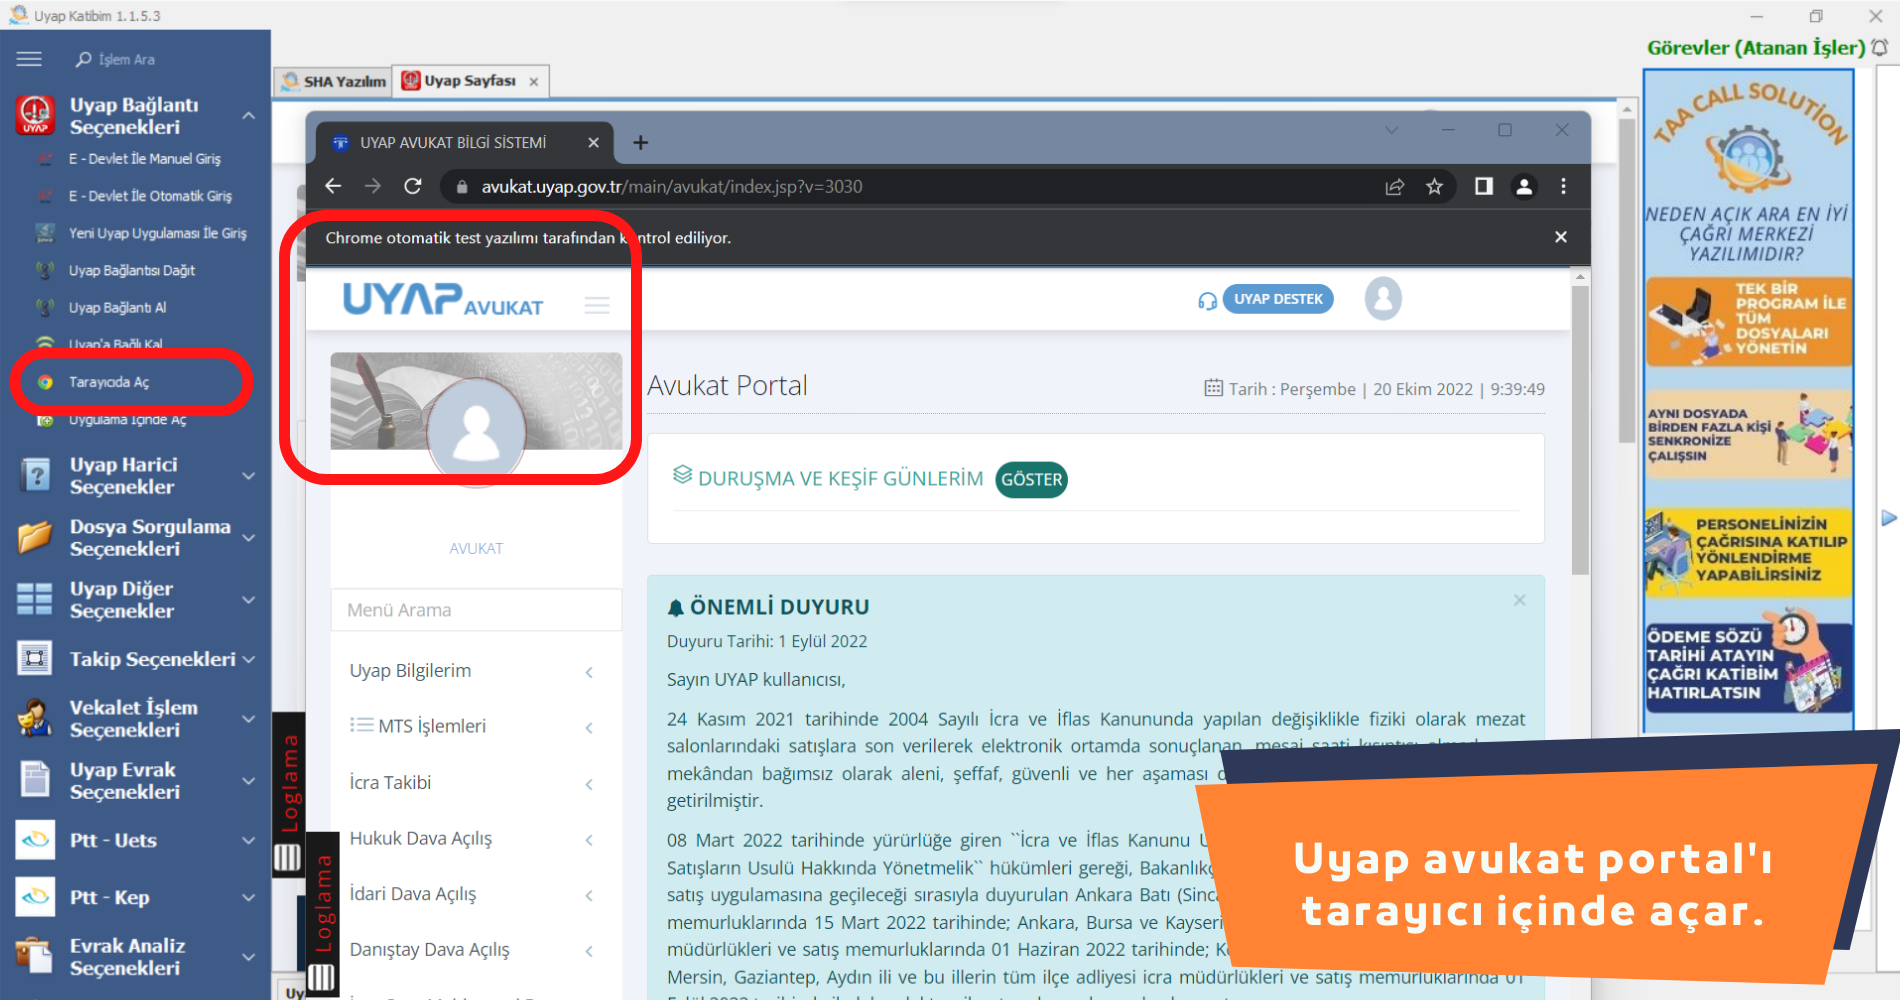
Task: Go back in the browser
Action: coord(334,186)
